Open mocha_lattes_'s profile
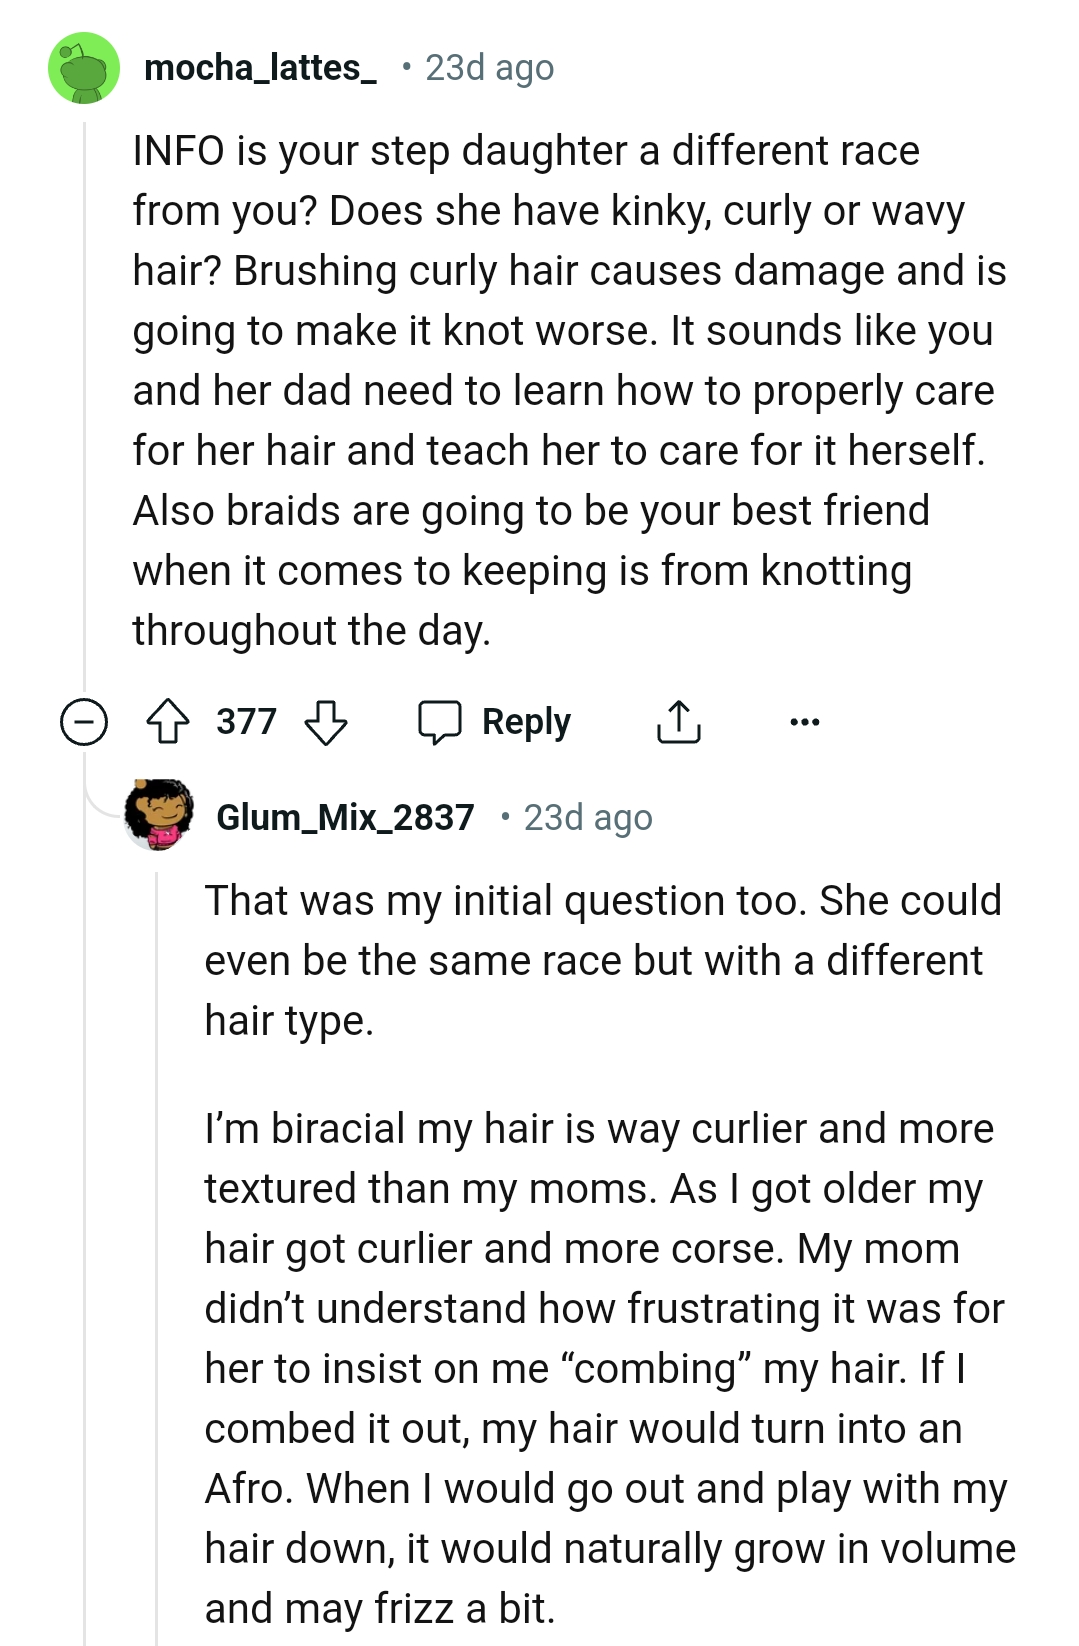The height and width of the screenshot is (1646, 1079). pos(262,68)
